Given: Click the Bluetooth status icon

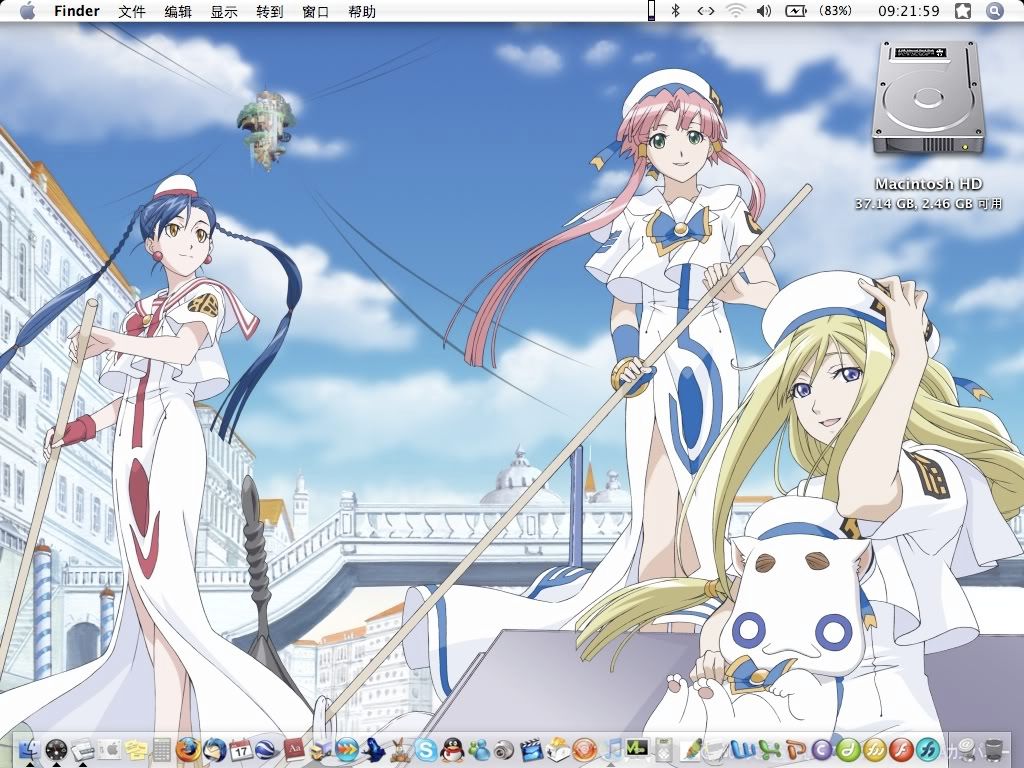Looking at the screenshot, I should (x=676, y=10).
